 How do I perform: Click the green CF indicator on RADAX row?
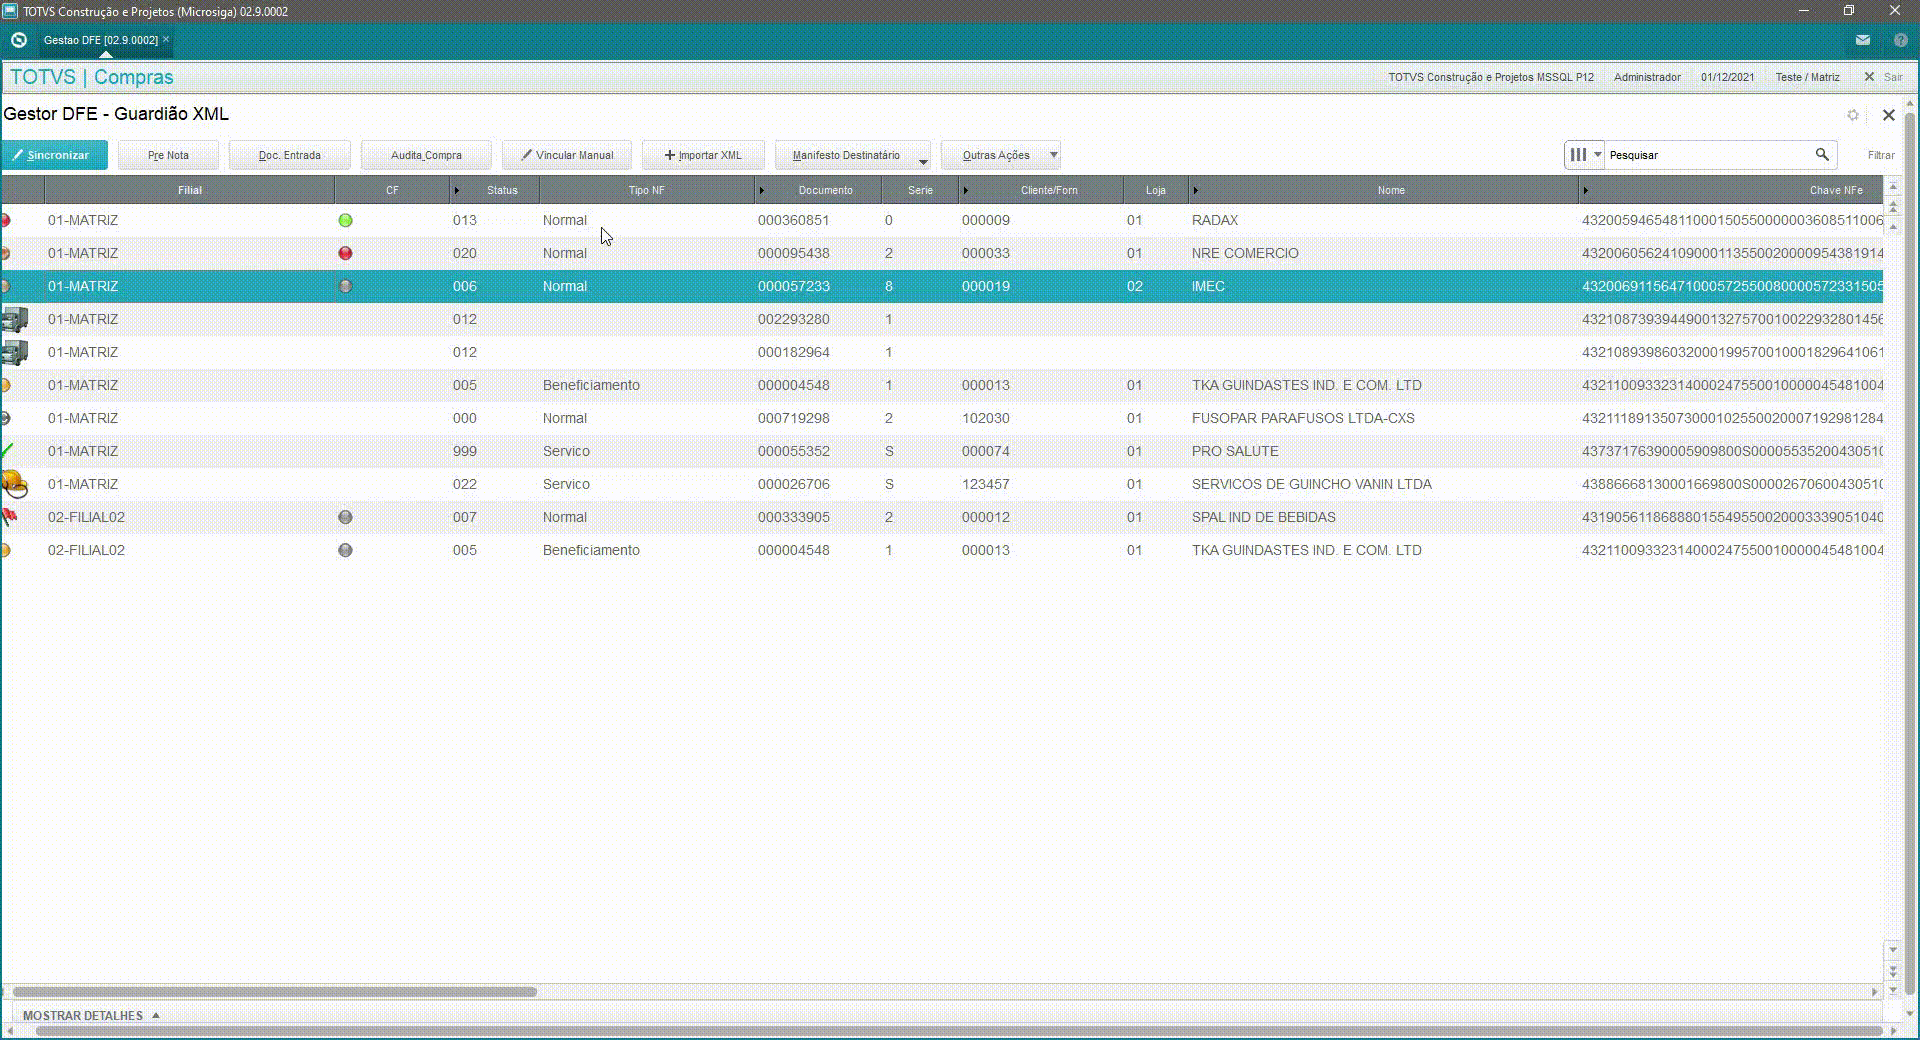point(345,220)
